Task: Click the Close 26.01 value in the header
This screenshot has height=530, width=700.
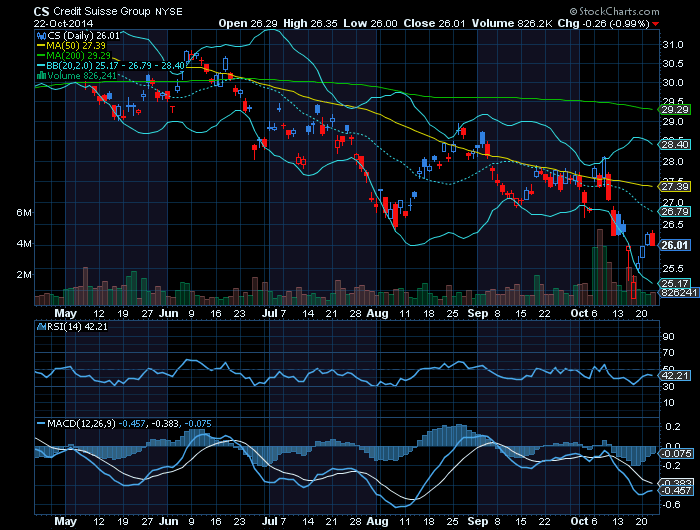Action: point(435,23)
